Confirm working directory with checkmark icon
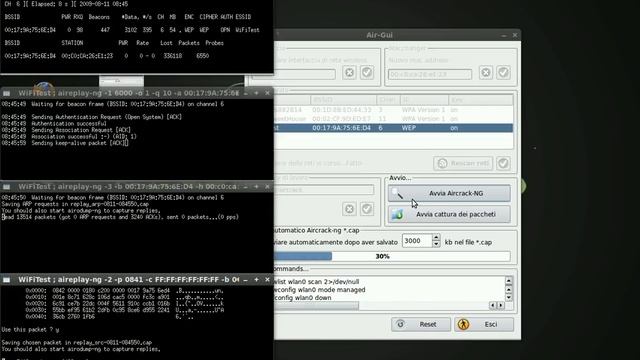The width and height of the screenshot is (640, 360). 367,209
